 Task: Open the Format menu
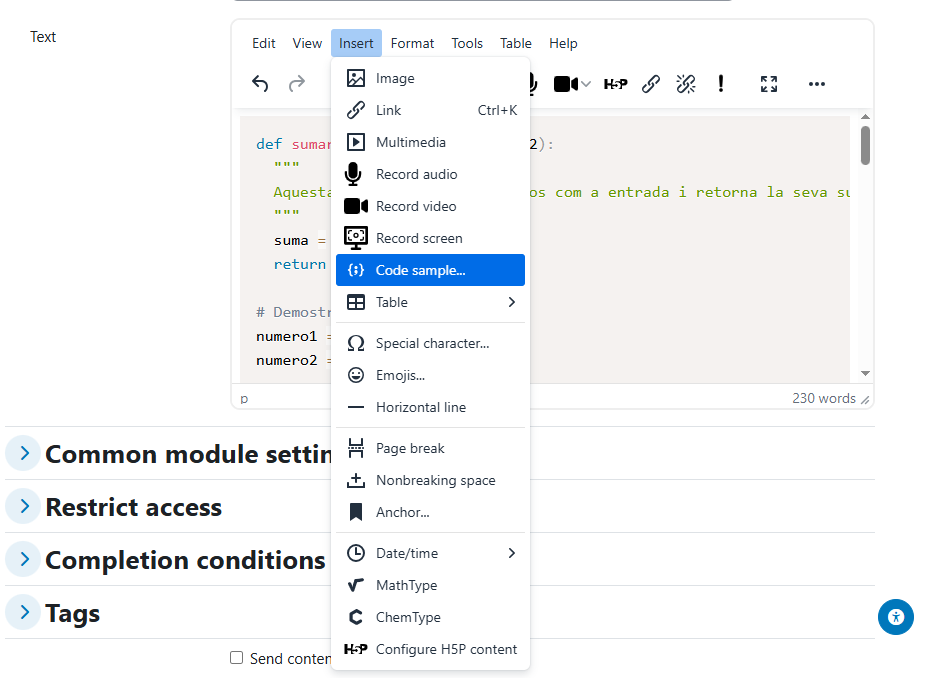pyautogui.click(x=412, y=43)
